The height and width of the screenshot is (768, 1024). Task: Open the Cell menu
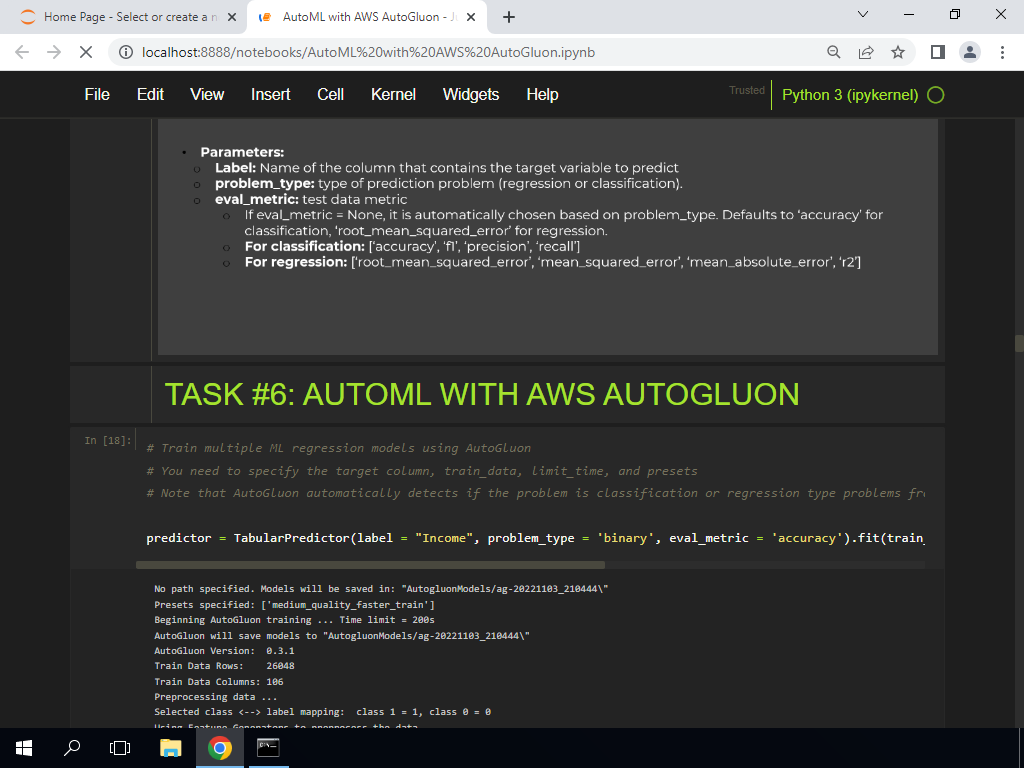point(330,95)
